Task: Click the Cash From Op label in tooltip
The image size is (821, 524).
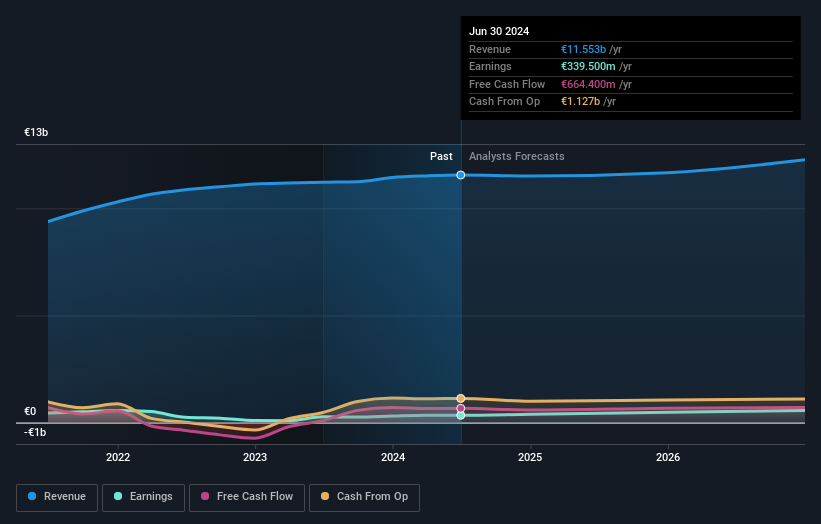Action: tap(504, 102)
